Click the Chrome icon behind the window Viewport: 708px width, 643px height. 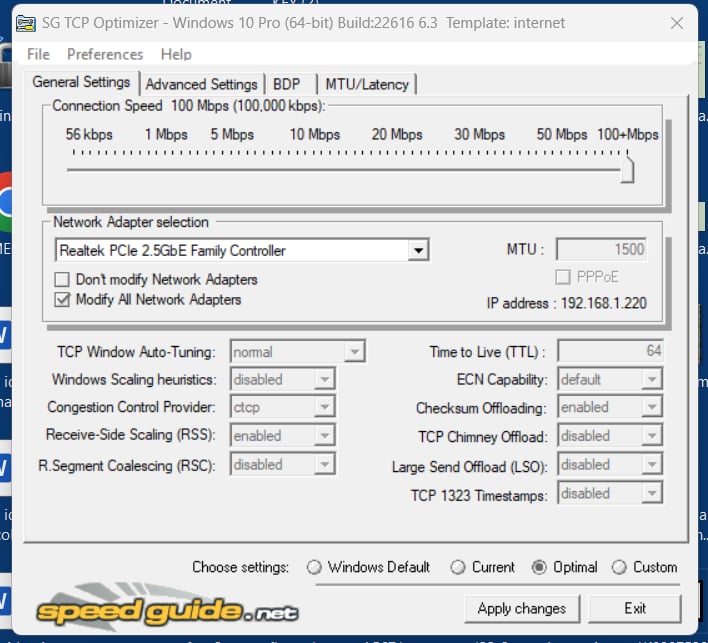(6, 201)
